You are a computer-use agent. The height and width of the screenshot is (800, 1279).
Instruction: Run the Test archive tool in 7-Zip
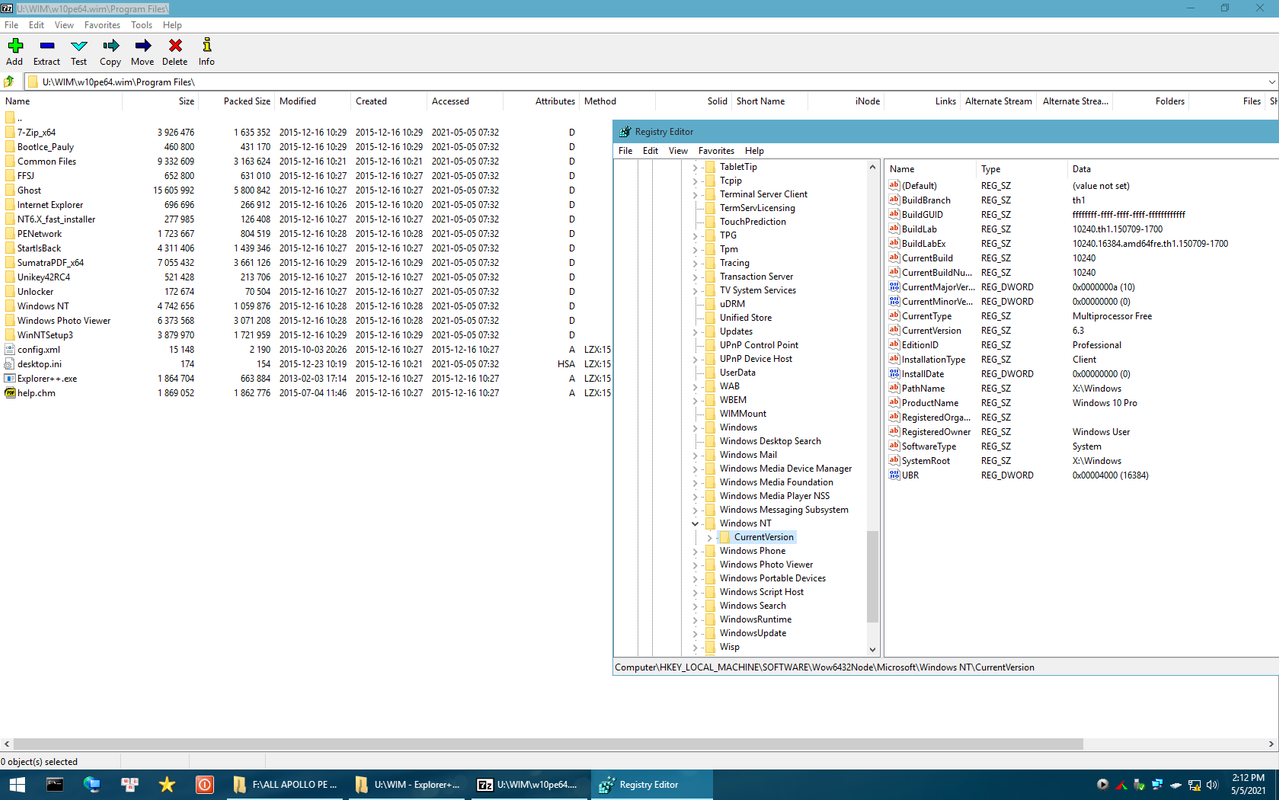pyautogui.click(x=79, y=46)
